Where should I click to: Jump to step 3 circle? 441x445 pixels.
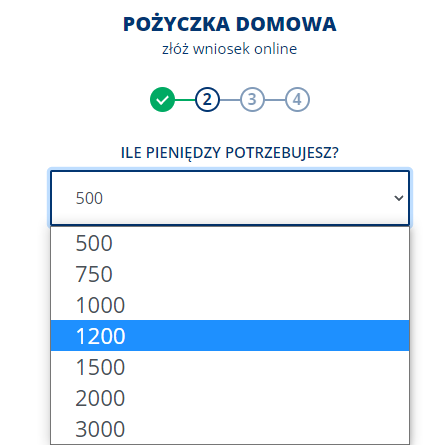click(x=252, y=99)
